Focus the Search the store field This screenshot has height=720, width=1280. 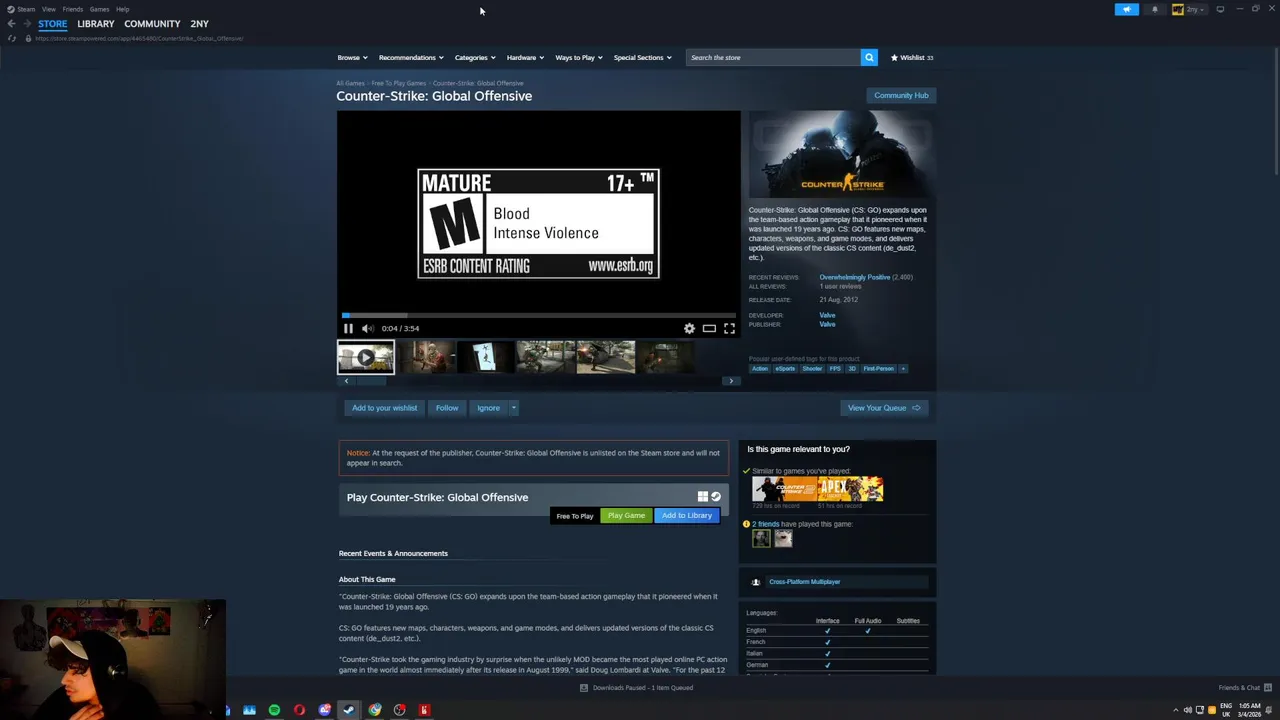tap(773, 57)
